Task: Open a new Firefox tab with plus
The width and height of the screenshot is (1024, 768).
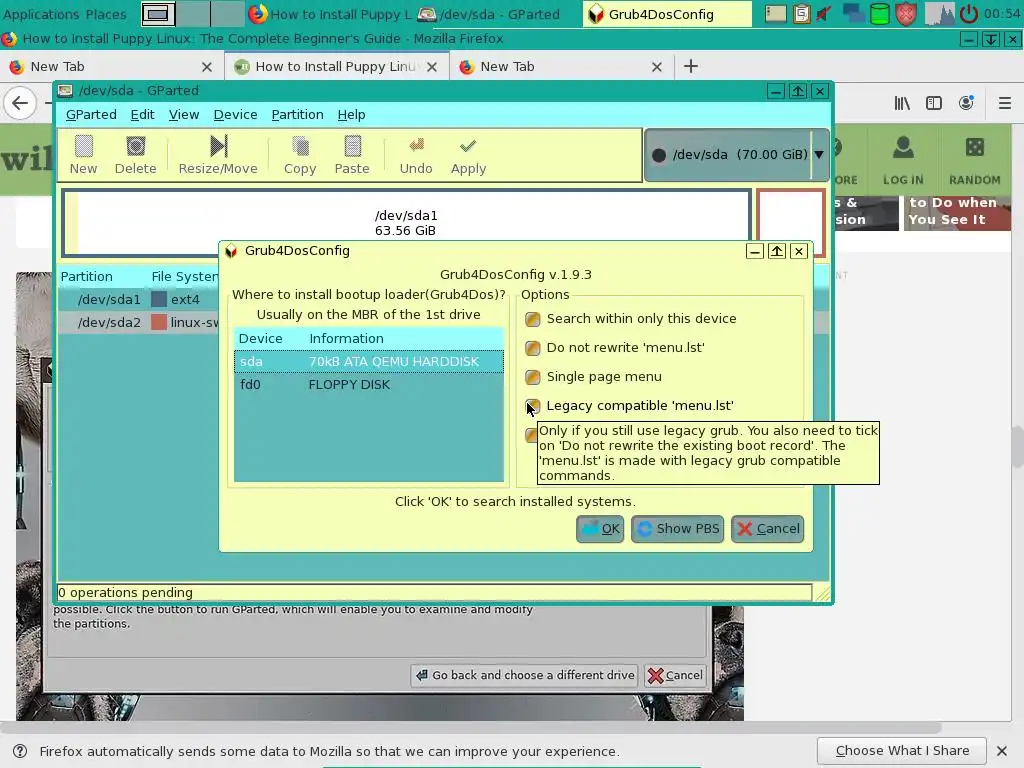Action: pyautogui.click(x=690, y=67)
